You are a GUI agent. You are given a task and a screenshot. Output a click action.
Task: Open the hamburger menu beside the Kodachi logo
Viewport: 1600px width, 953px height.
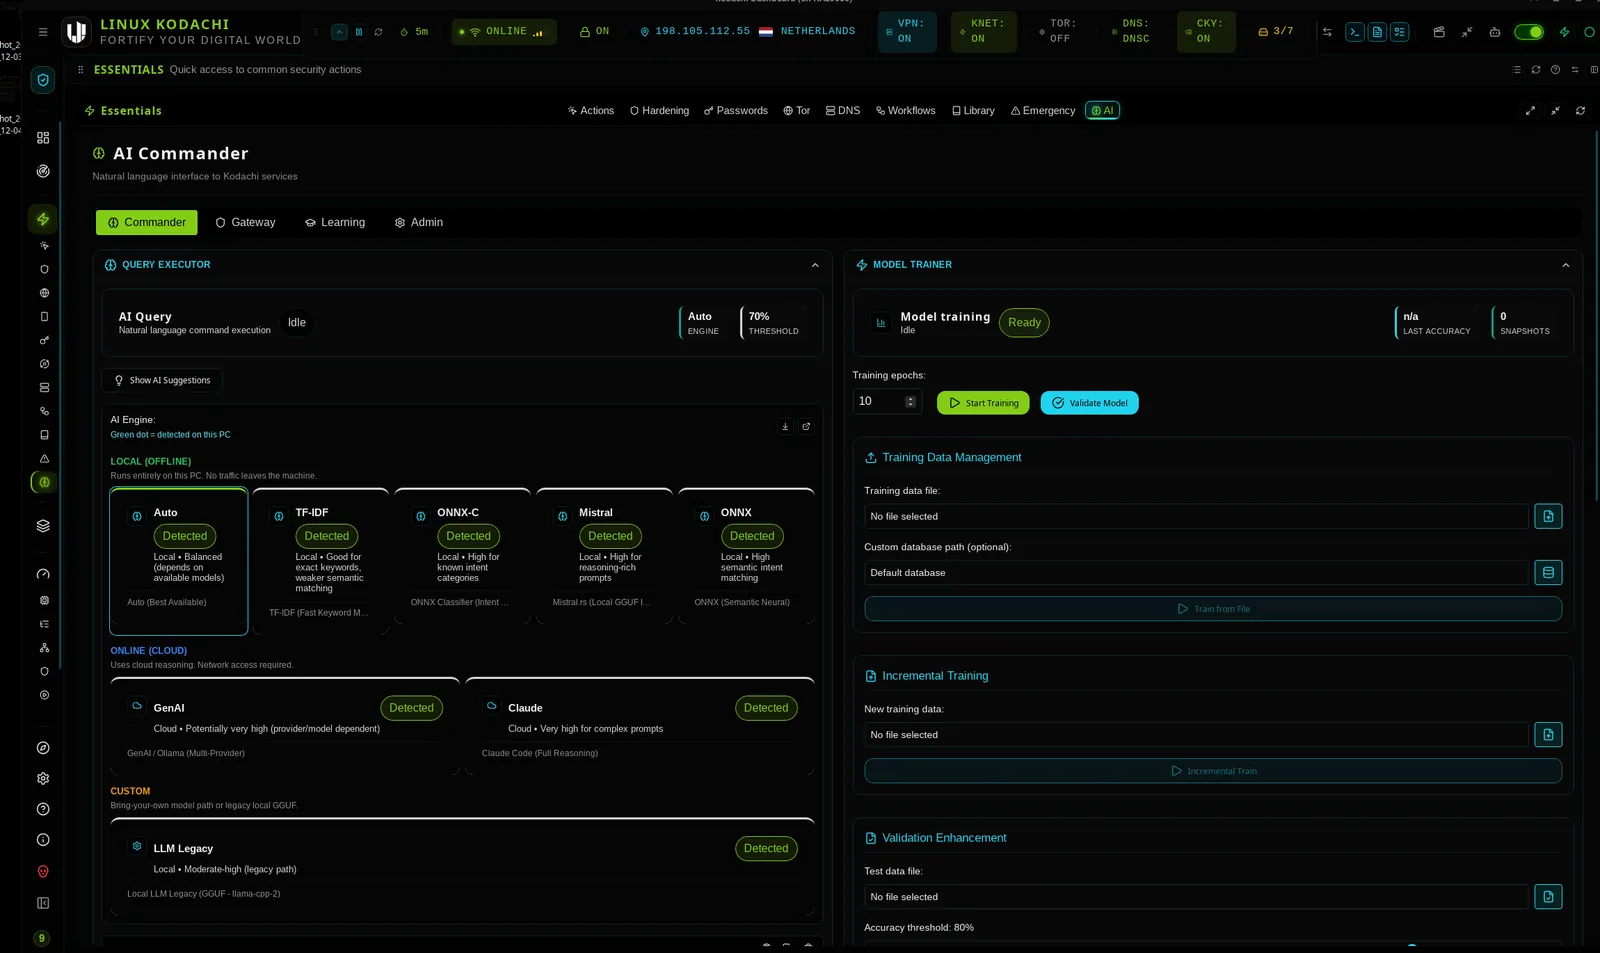point(43,32)
